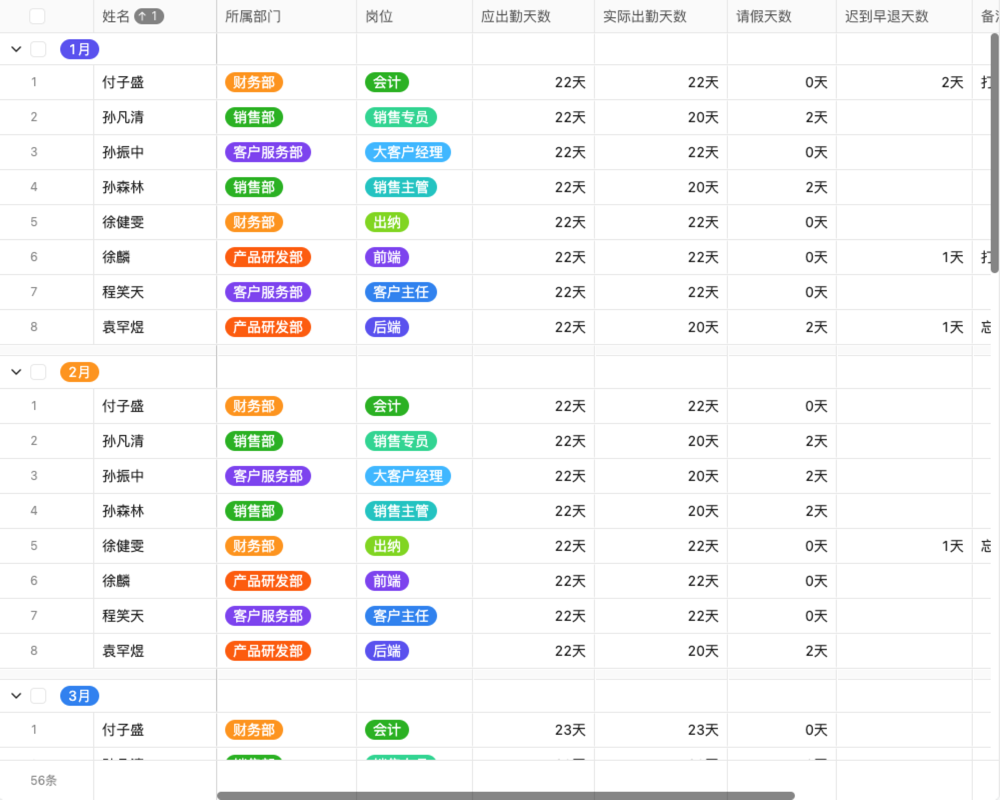Click the 3月 group label pill
This screenshot has height=800, width=1000.
coord(79,695)
